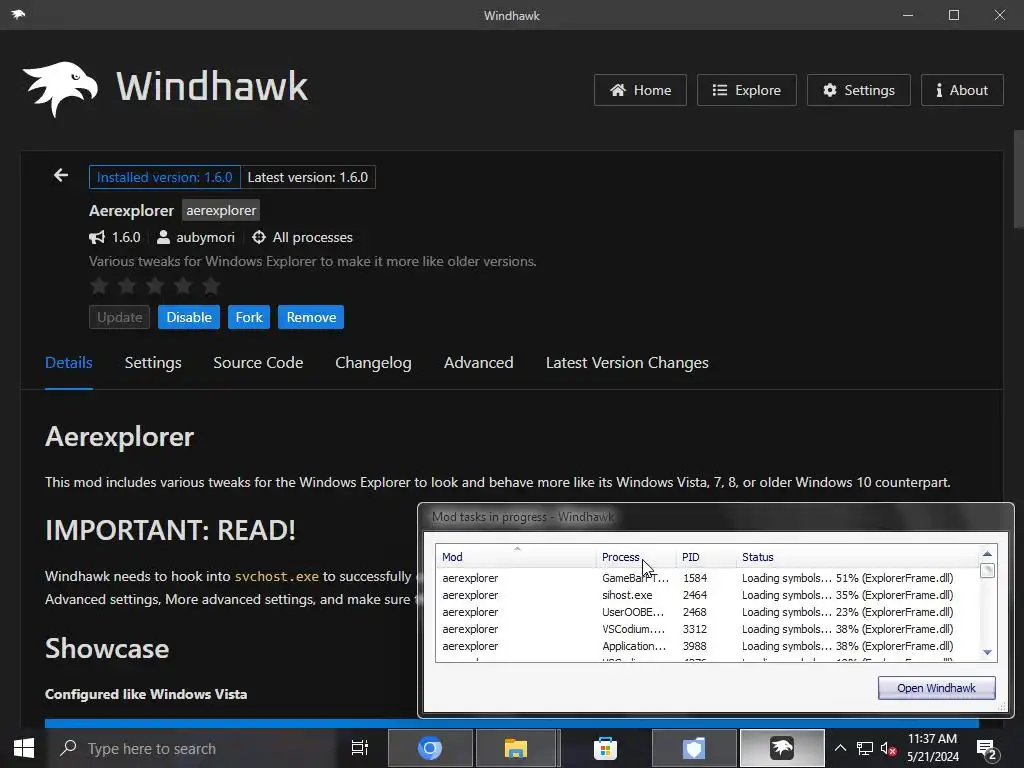Click the aerexplorer mod ID tag
Image resolution: width=1024 pixels, height=768 pixels.
click(x=221, y=210)
